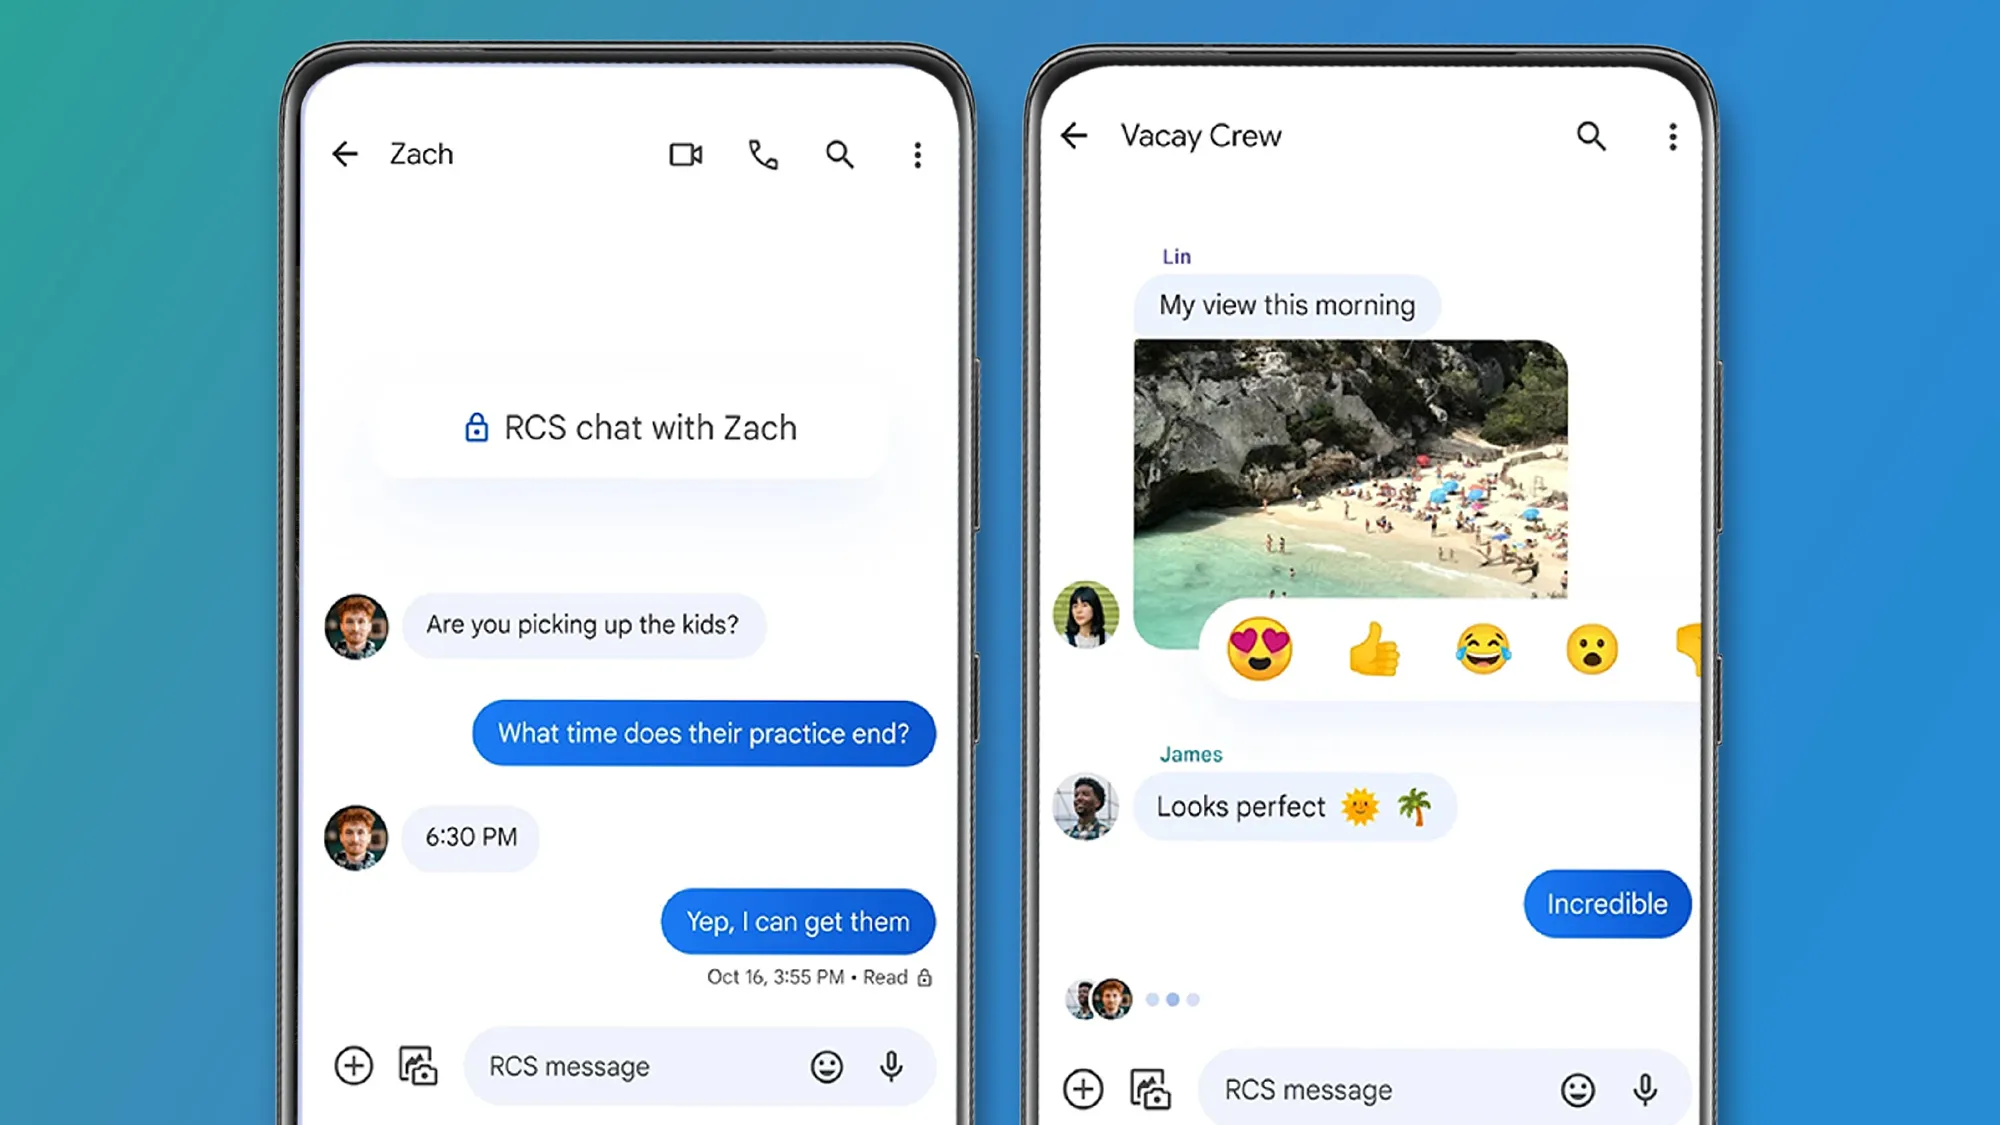This screenshot has height=1125, width=2000.
Task: Tap the surprised emoji reaction on beach photo
Action: 1592,648
